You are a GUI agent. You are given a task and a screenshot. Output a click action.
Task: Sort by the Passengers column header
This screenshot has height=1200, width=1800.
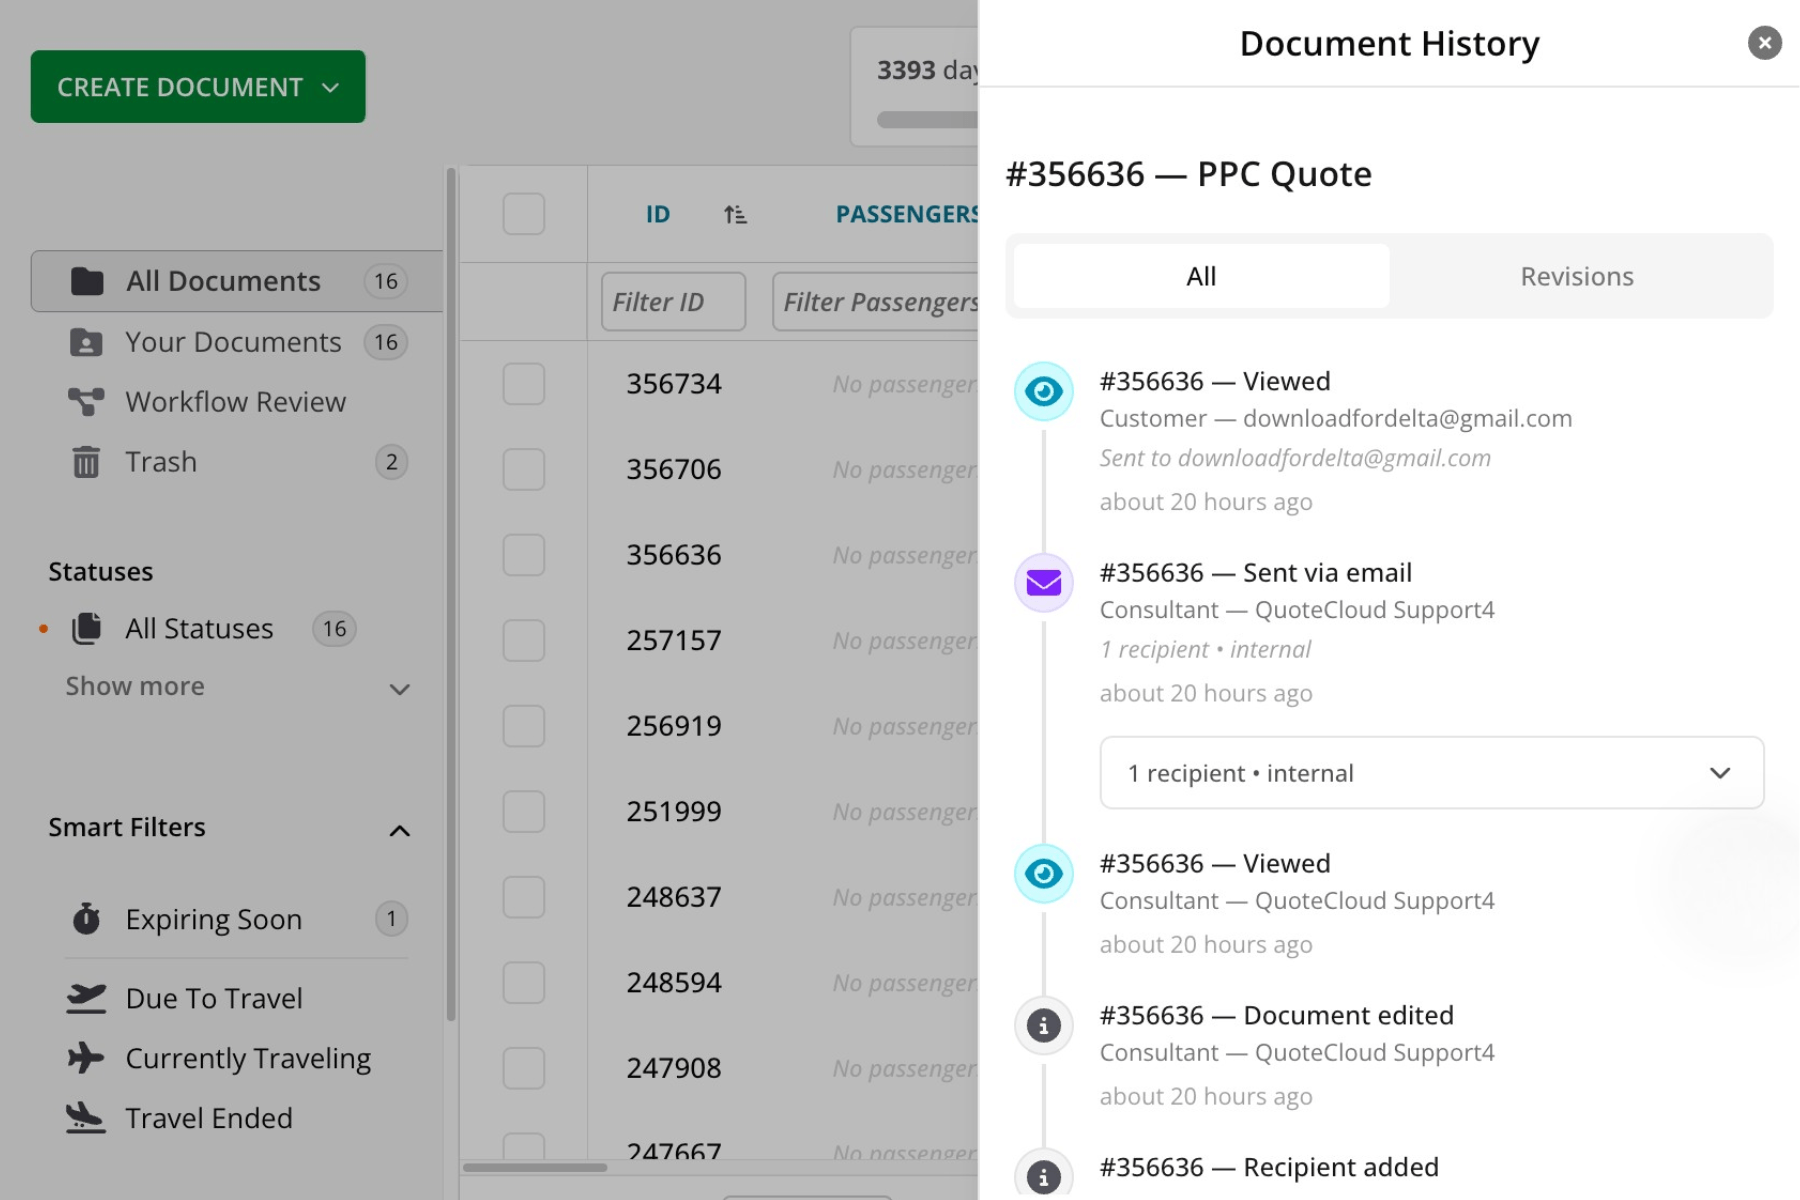click(x=906, y=214)
